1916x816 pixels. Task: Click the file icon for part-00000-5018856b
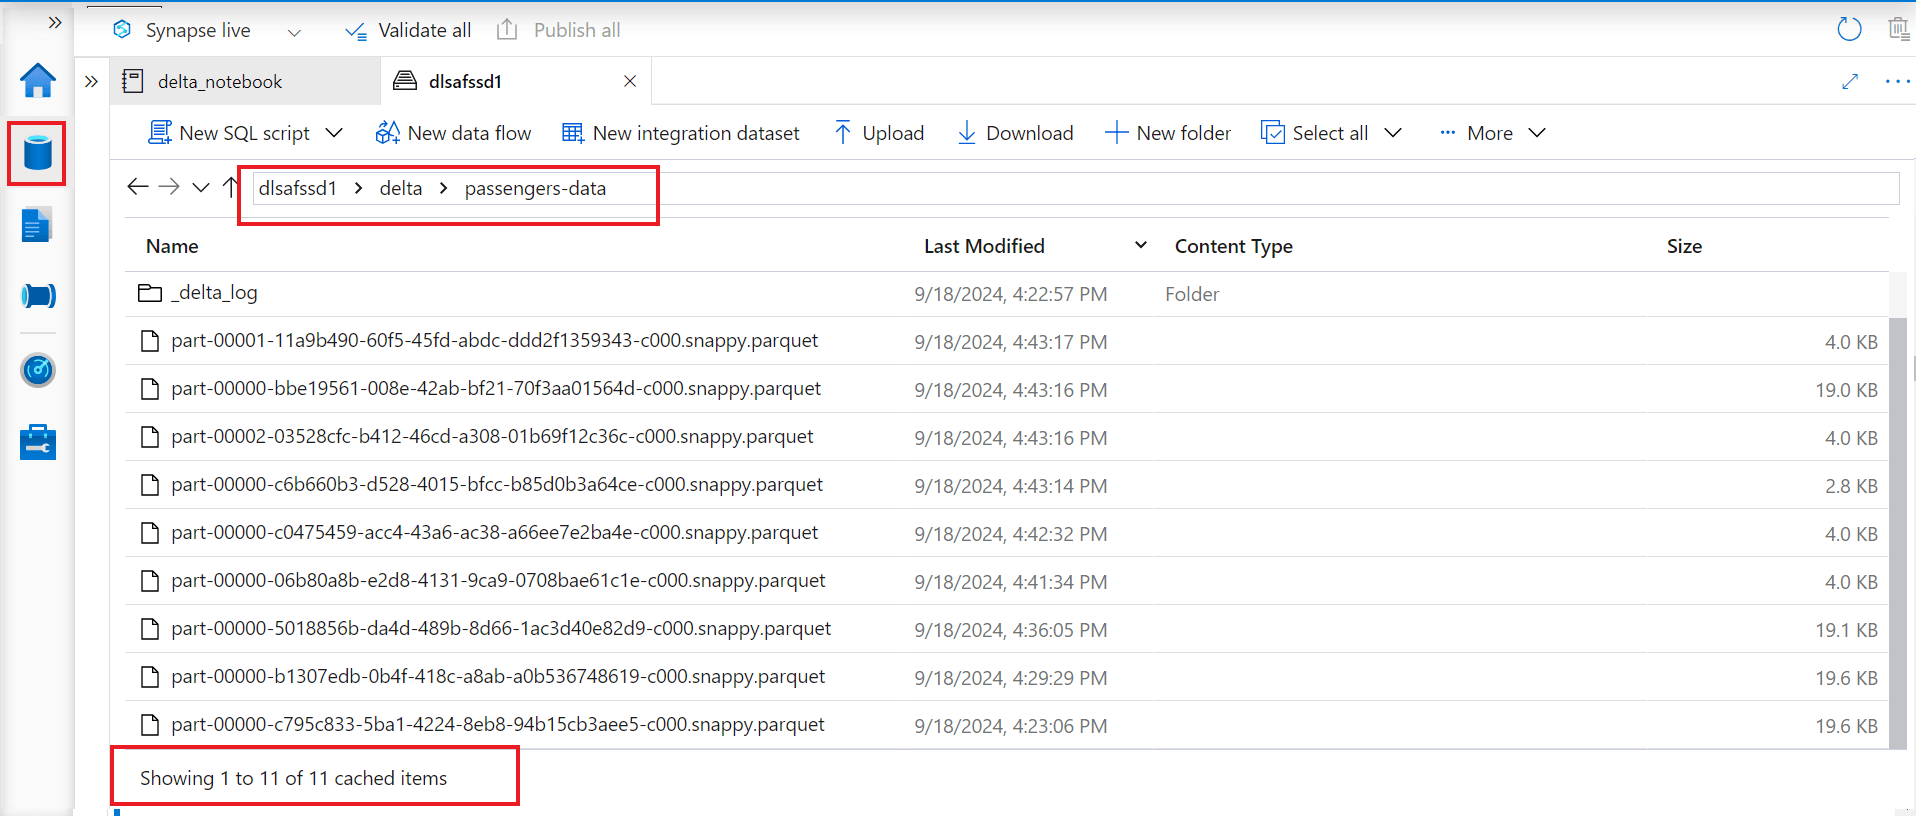pos(150,629)
